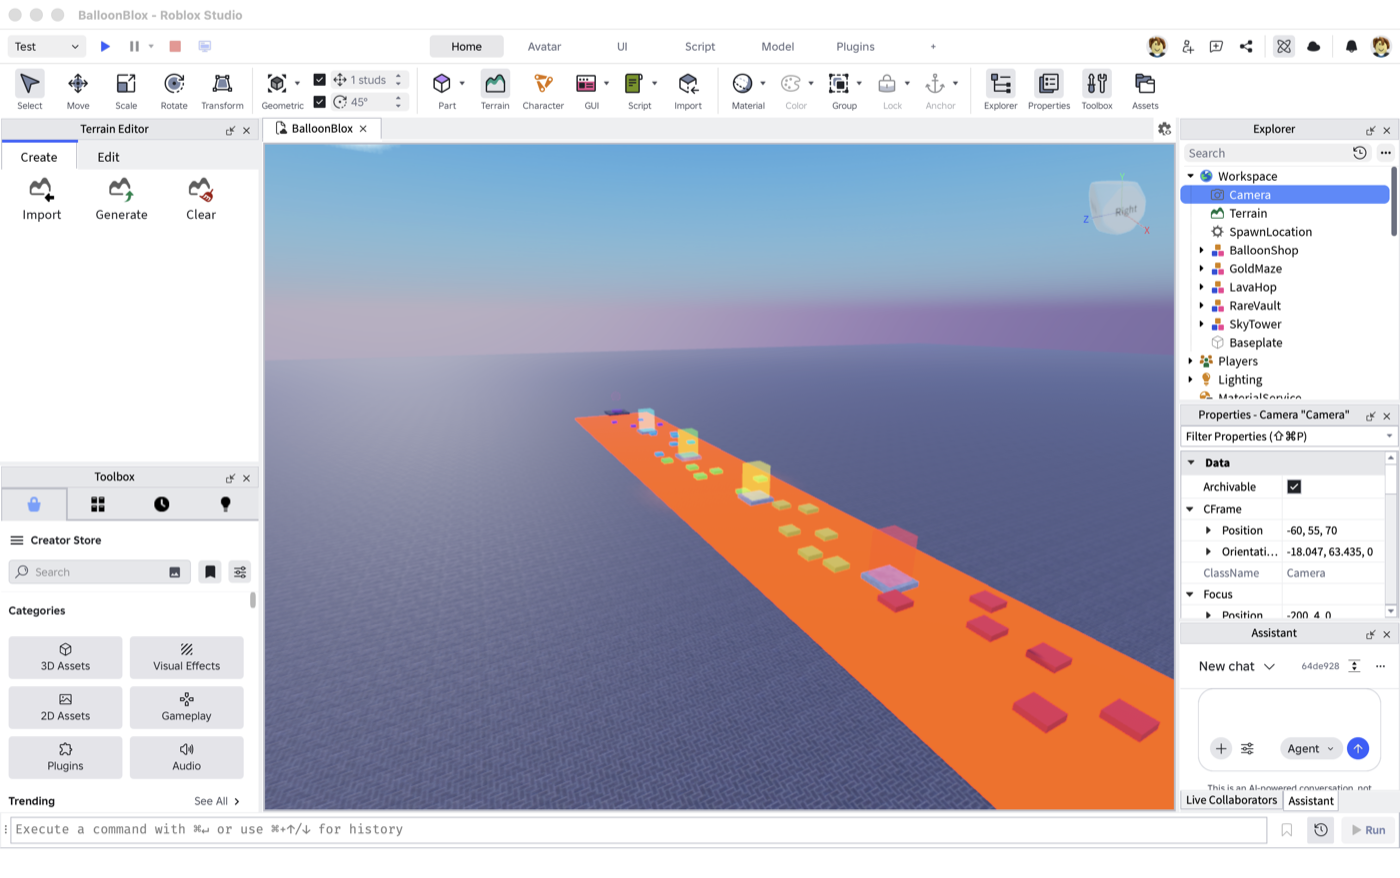1400x878 pixels.
Task: Toggle the Explorer panel button
Action: [x=1000, y=90]
